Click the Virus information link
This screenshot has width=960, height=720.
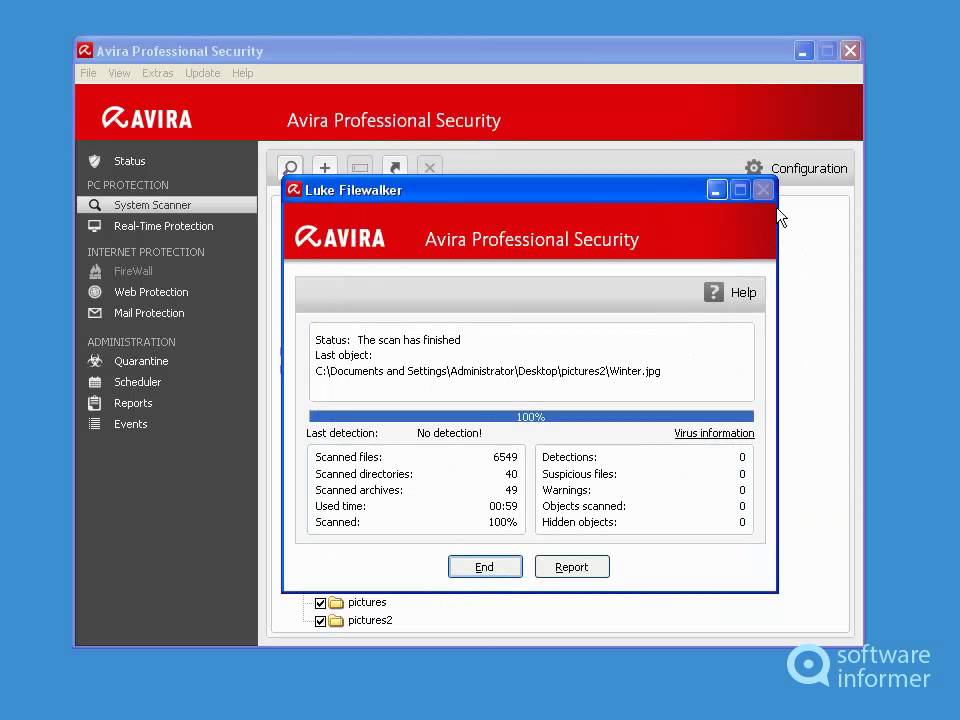[714, 433]
